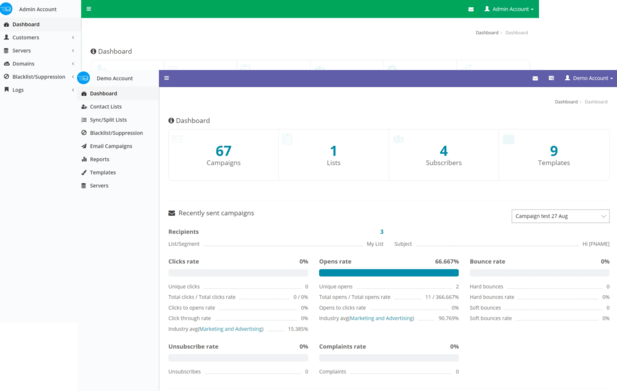Open Logs in Admin sidebar

[18, 90]
